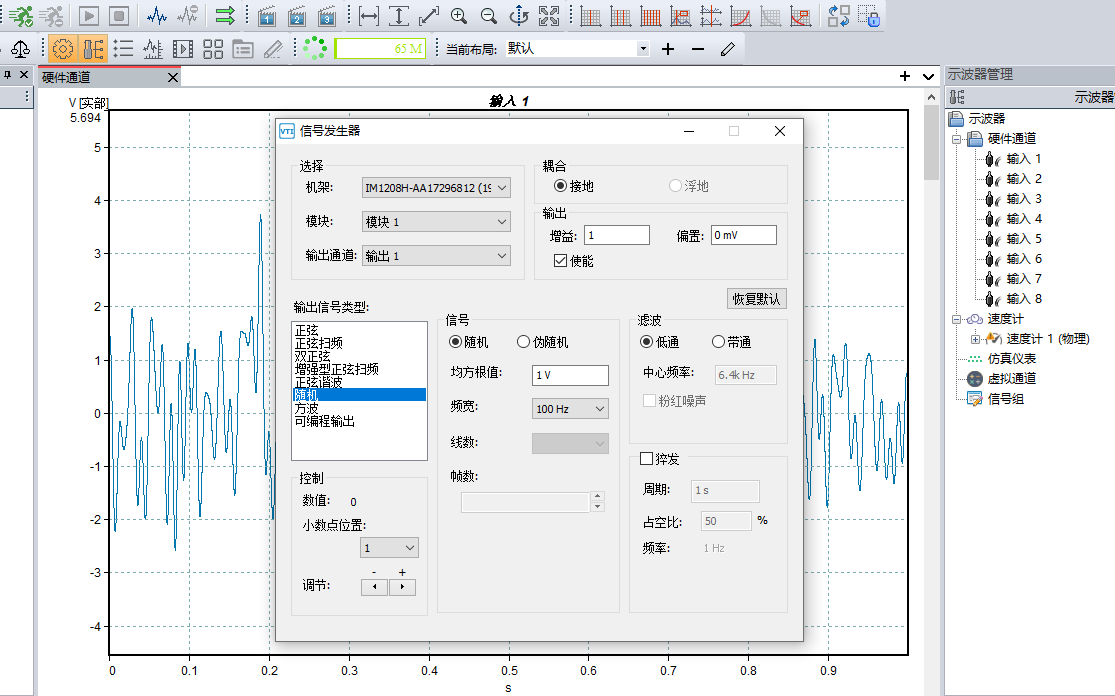Click the green double right-arrow icon
The width and height of the screenshot is (1115, 696).
[x=225, y=16]
